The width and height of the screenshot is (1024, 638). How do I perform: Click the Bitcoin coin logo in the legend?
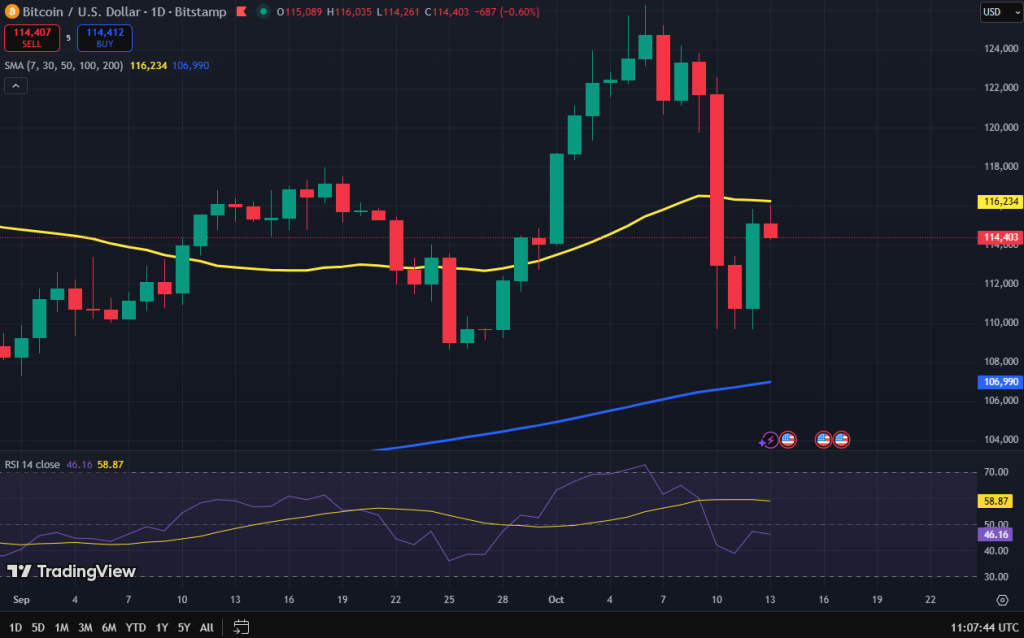[10, 12]
